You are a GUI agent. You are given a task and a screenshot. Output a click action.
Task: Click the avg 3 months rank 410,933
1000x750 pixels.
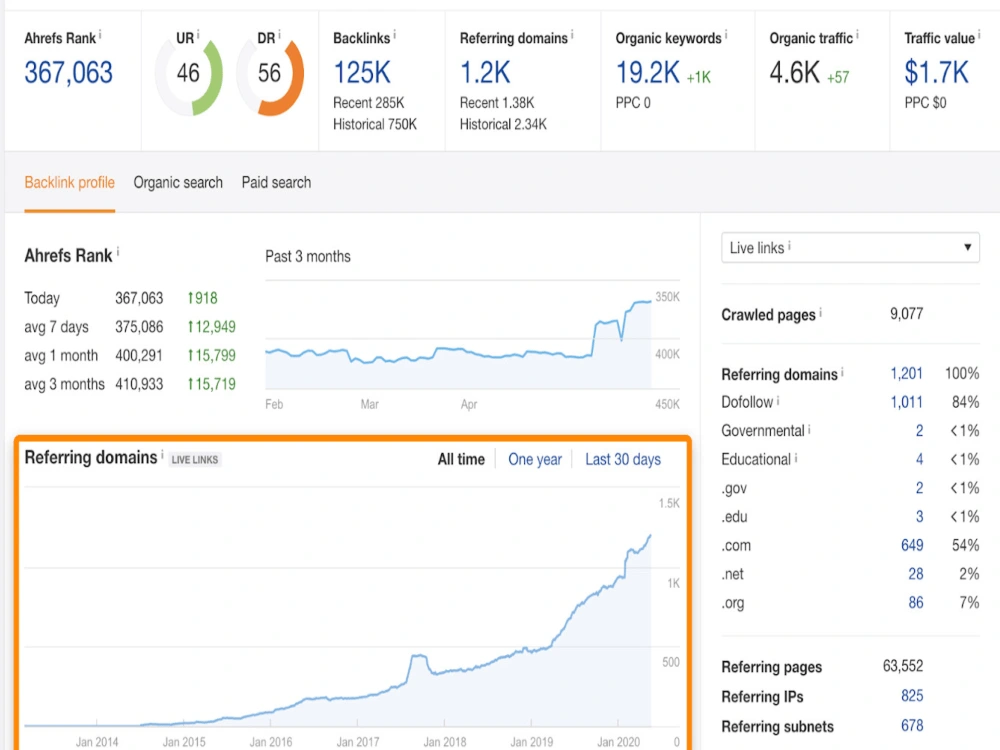pos(139,384)
